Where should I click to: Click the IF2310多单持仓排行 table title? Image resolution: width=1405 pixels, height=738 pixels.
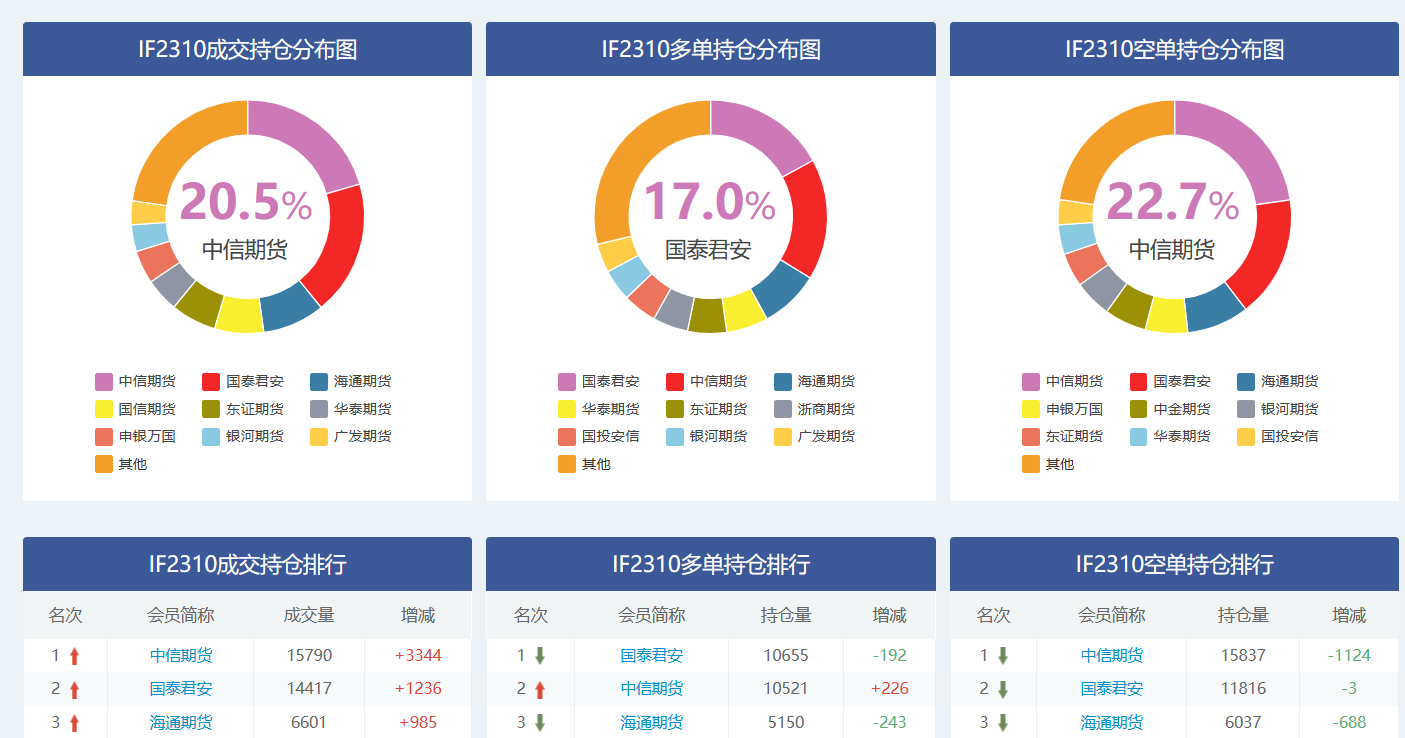point(711,564)
